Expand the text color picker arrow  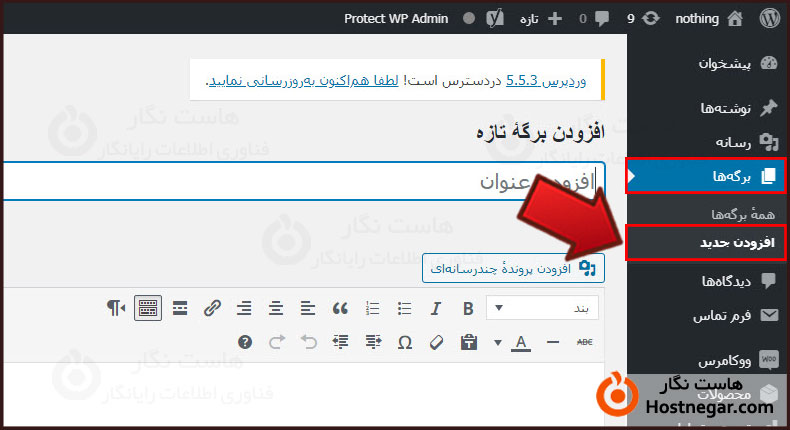[498, 342]
